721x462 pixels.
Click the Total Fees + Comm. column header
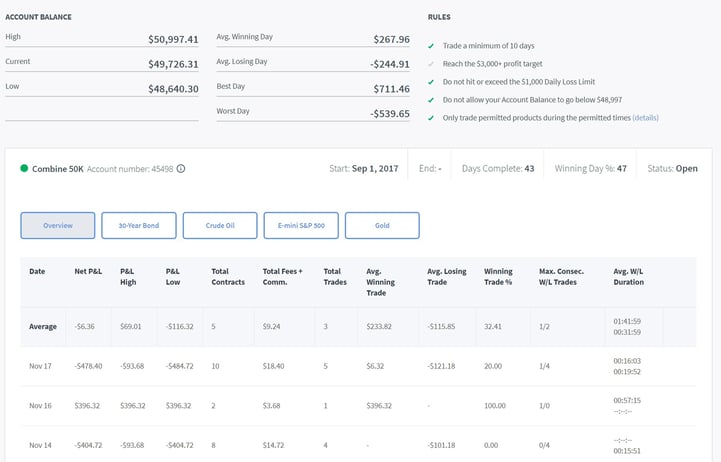[x=282, y=276]
